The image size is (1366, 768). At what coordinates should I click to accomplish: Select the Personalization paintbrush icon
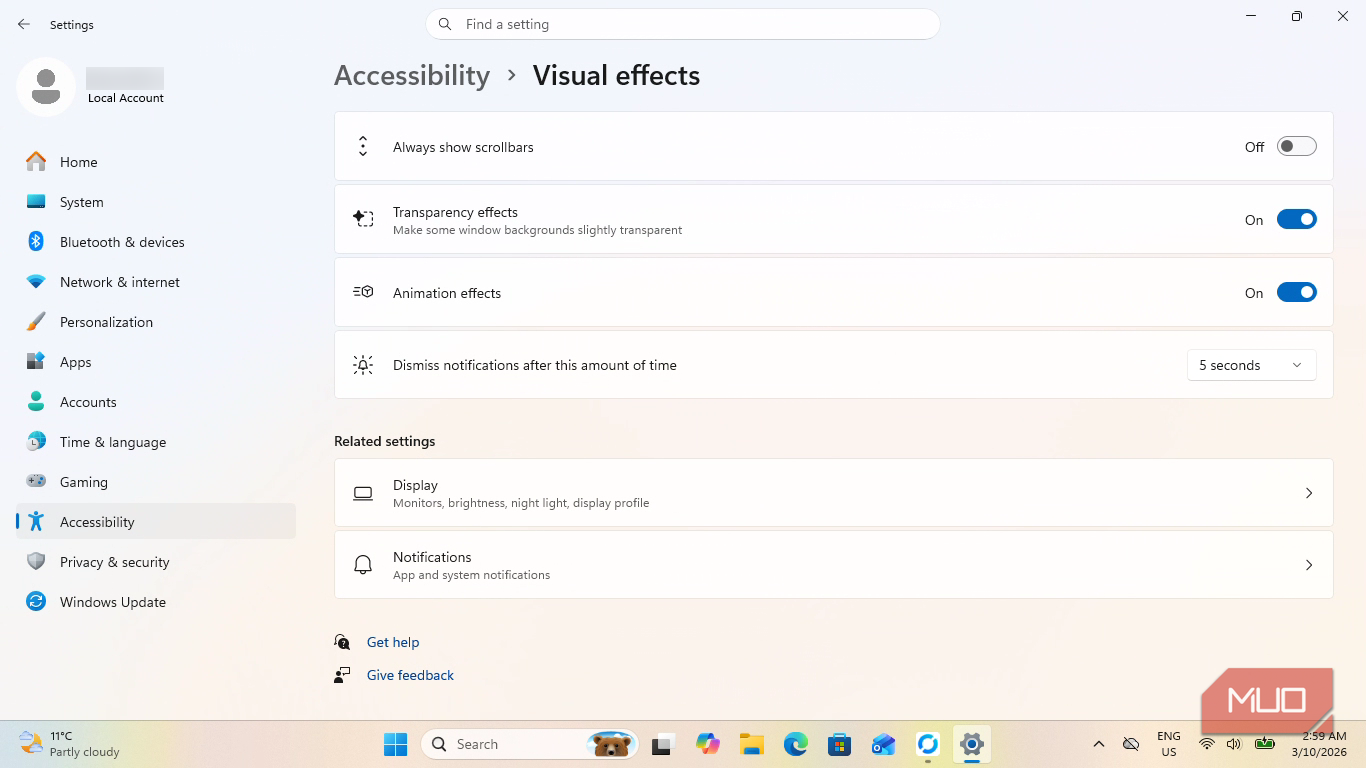coord(36,322)
